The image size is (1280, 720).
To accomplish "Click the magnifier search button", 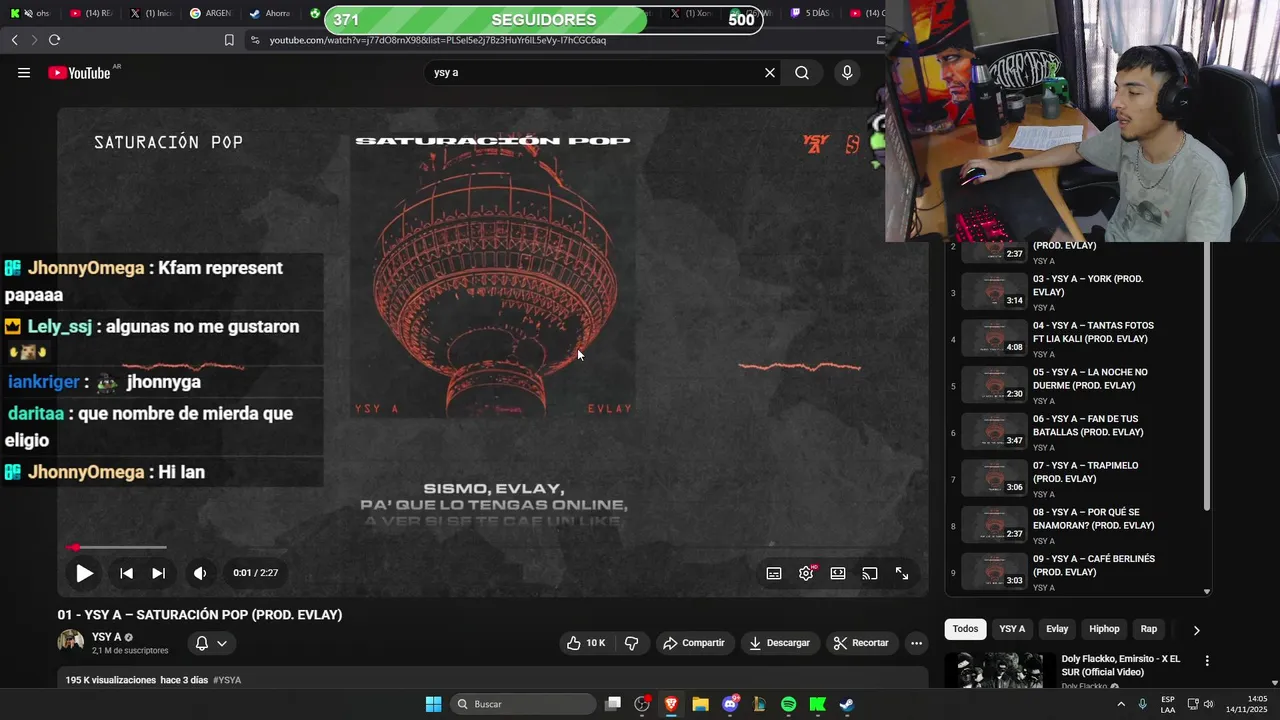I will [x=802, y=73].
